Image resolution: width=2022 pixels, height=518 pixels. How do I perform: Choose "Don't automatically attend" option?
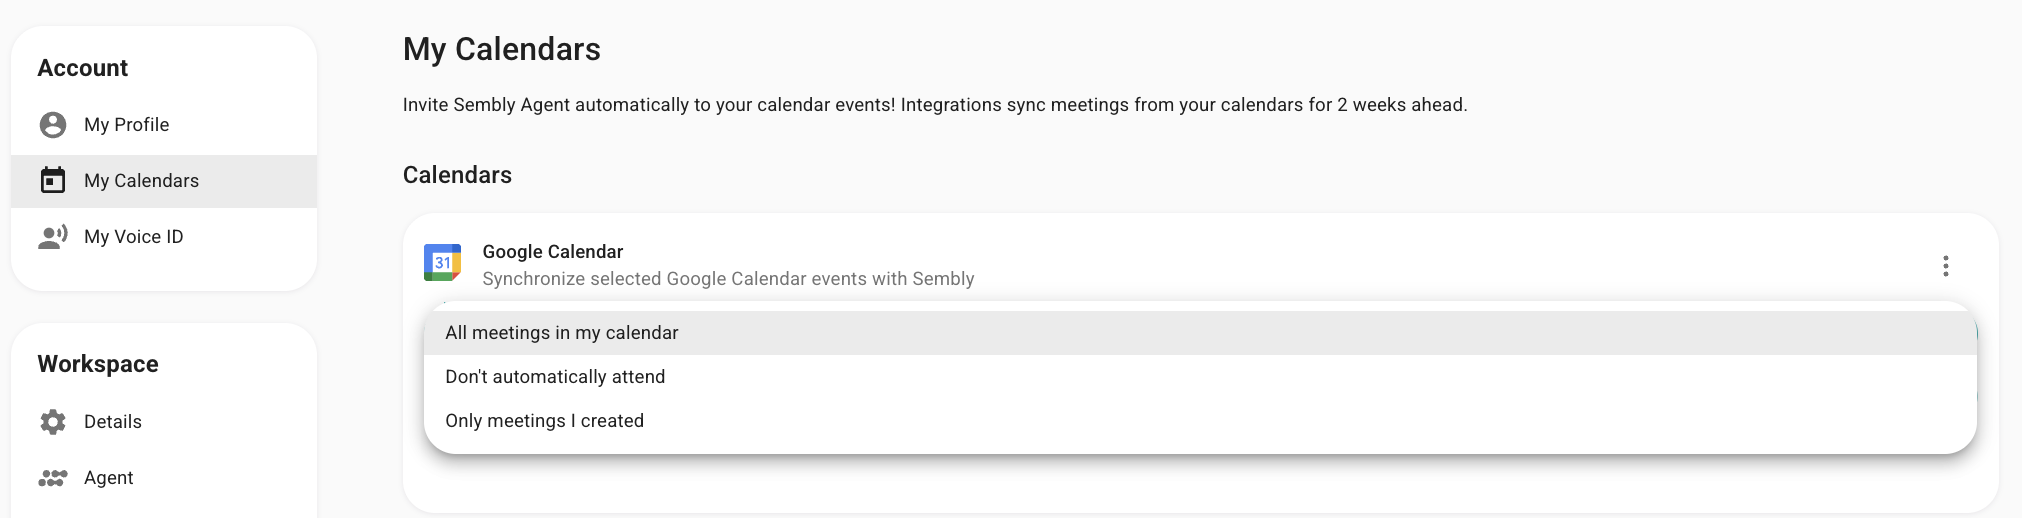pos(555,377)
